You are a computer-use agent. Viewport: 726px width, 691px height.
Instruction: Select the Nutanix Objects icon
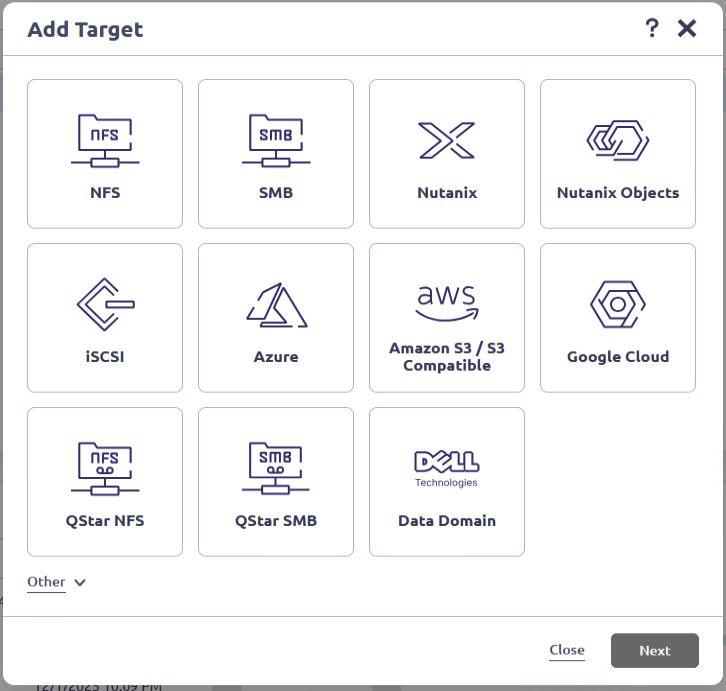coord(618,141)
